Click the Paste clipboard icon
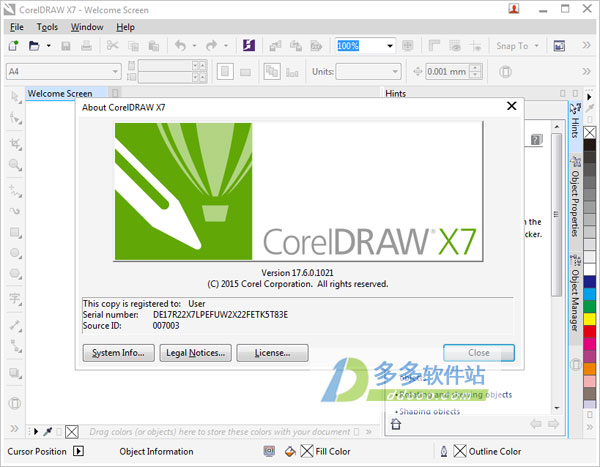 (x=154, y=46)
